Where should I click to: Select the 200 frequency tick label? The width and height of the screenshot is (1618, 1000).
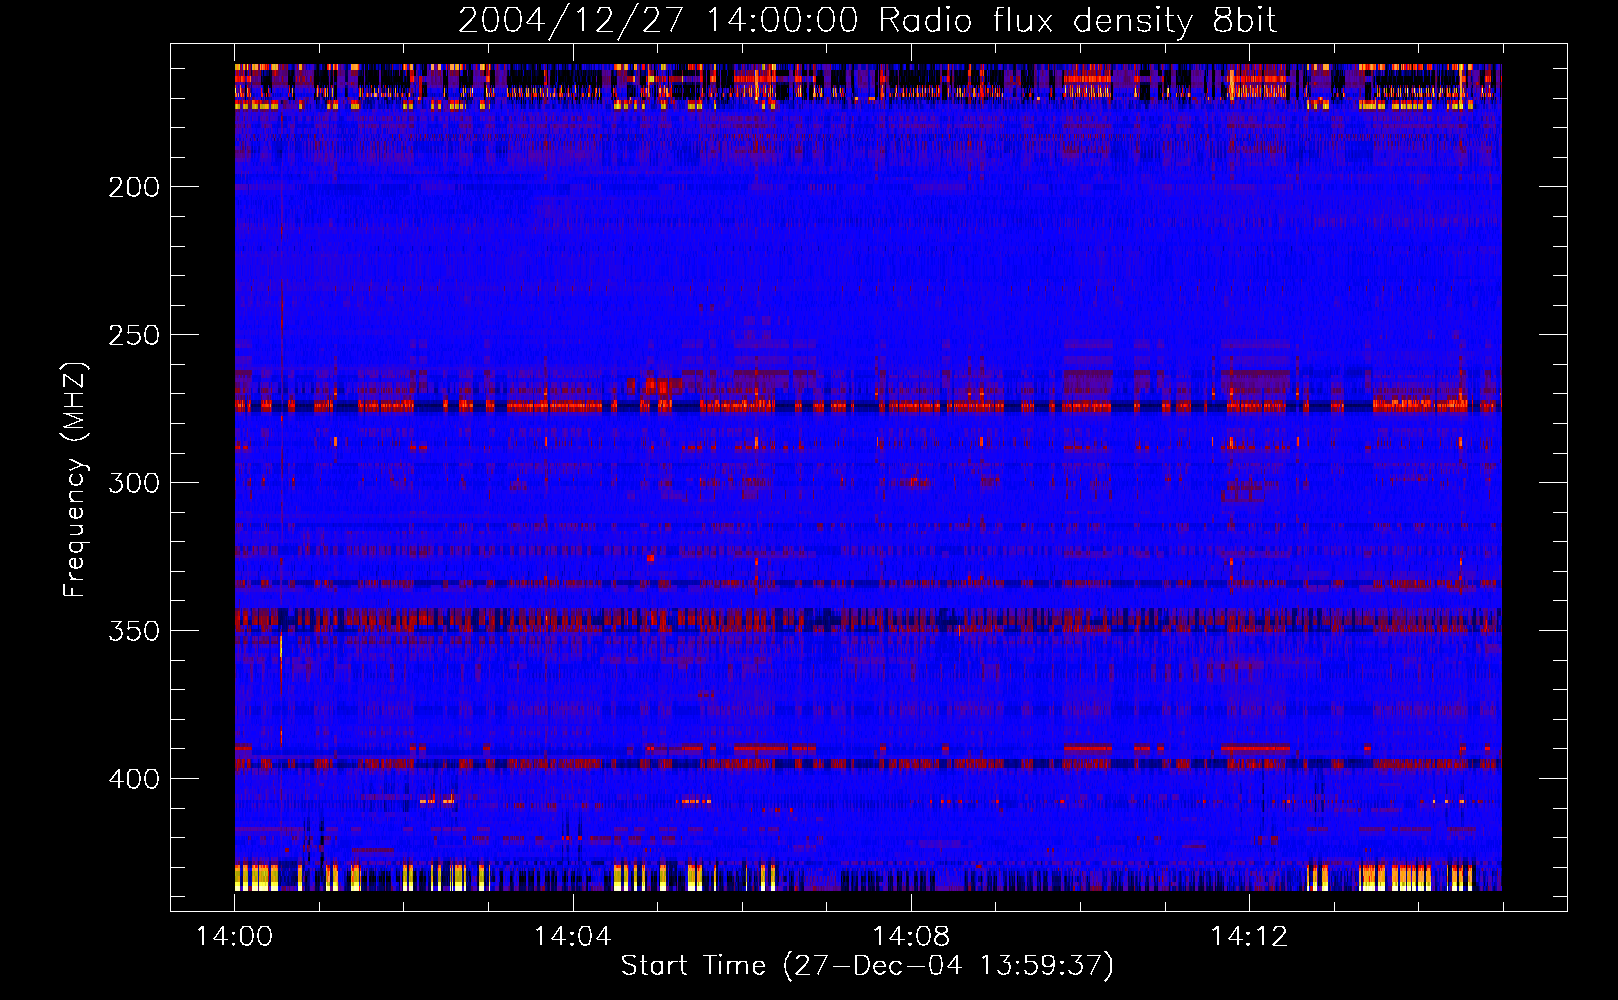[134, 187]
